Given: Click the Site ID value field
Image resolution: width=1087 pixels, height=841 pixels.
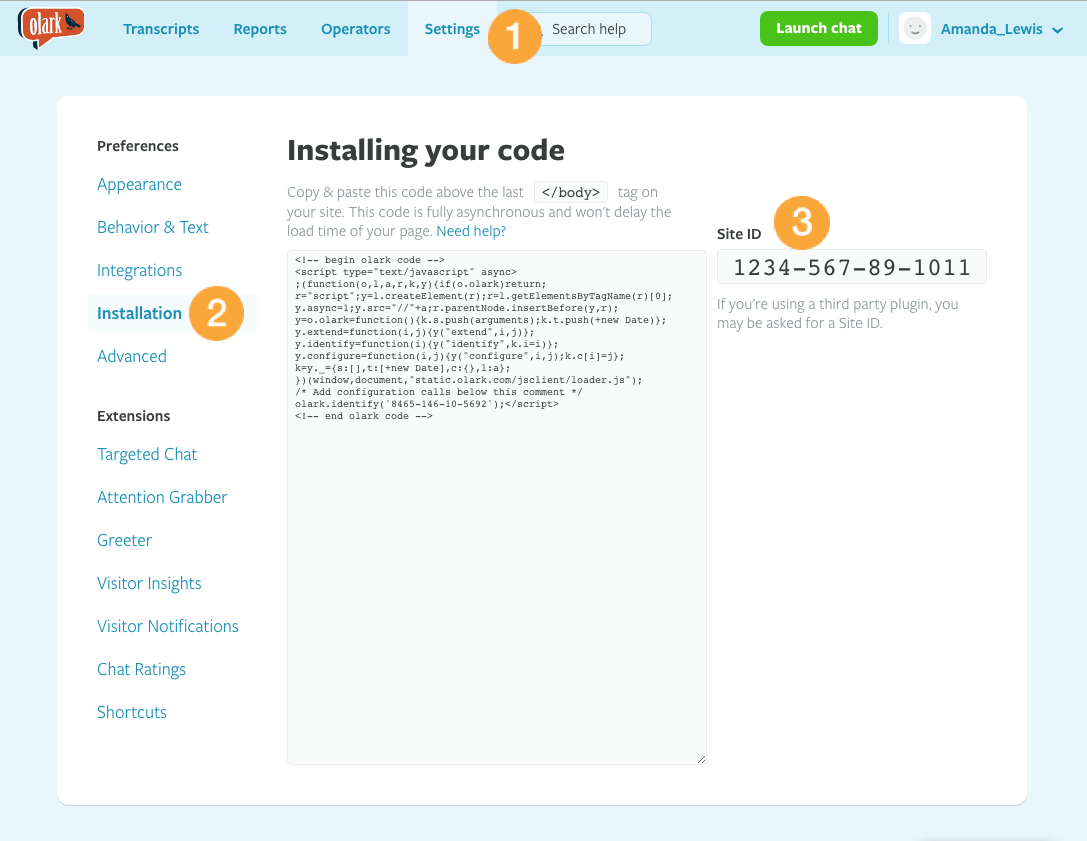Looking at the screenshot, I should [851, 267].
